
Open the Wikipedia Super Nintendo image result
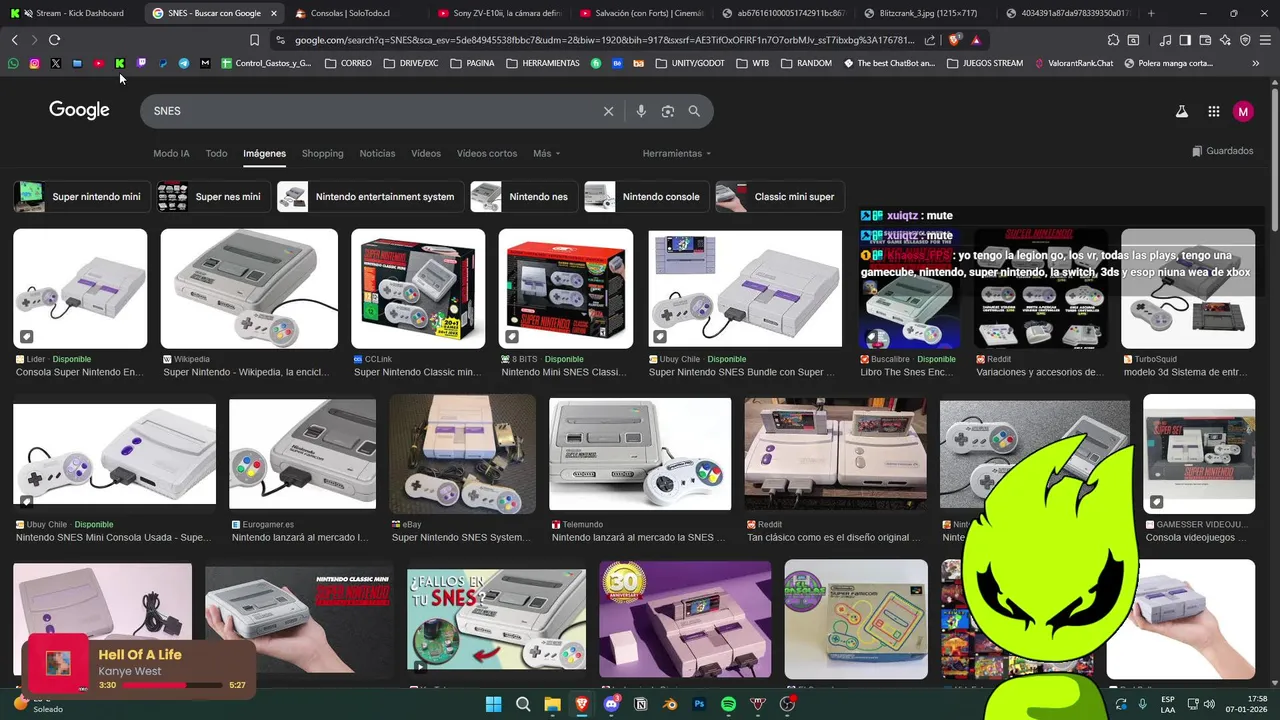pos(249,288)
